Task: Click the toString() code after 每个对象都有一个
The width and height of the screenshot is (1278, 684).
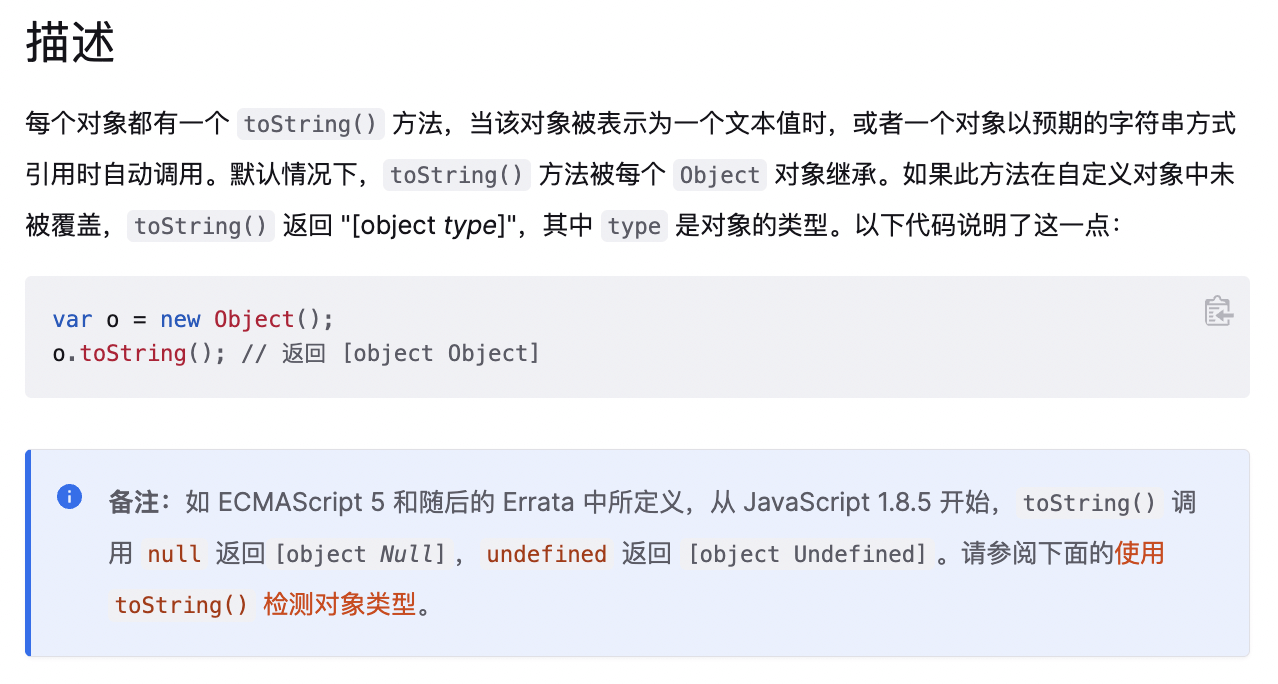Action: 311,124
